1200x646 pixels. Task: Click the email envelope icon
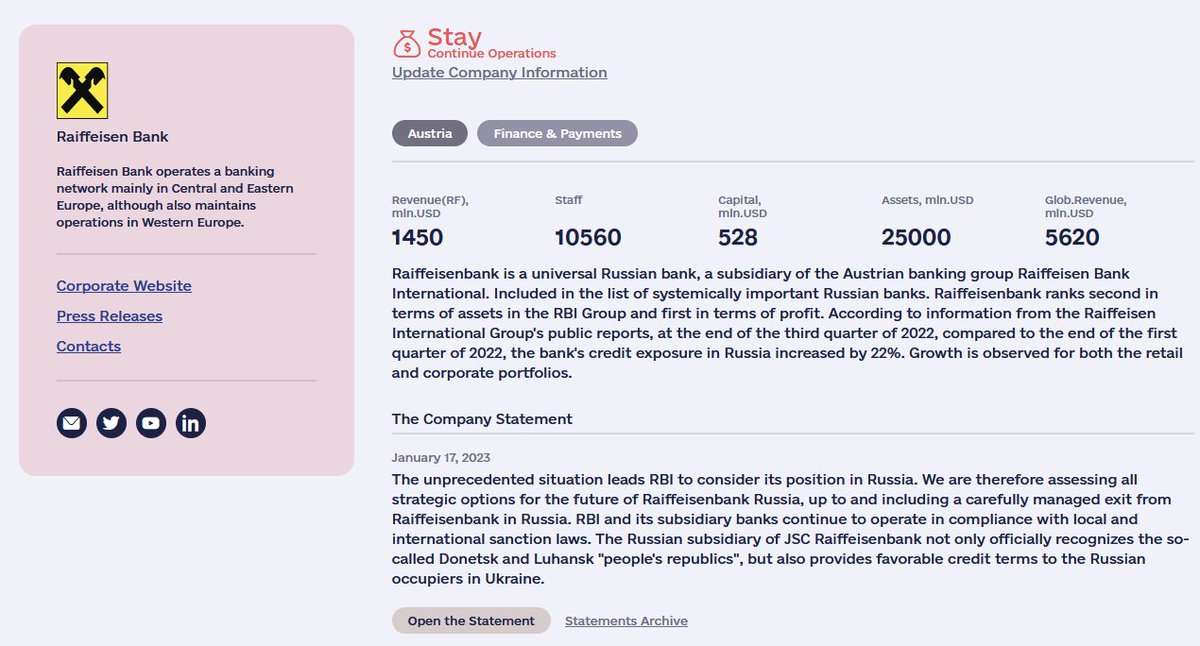pyautogui.click(x=71, y=423)
